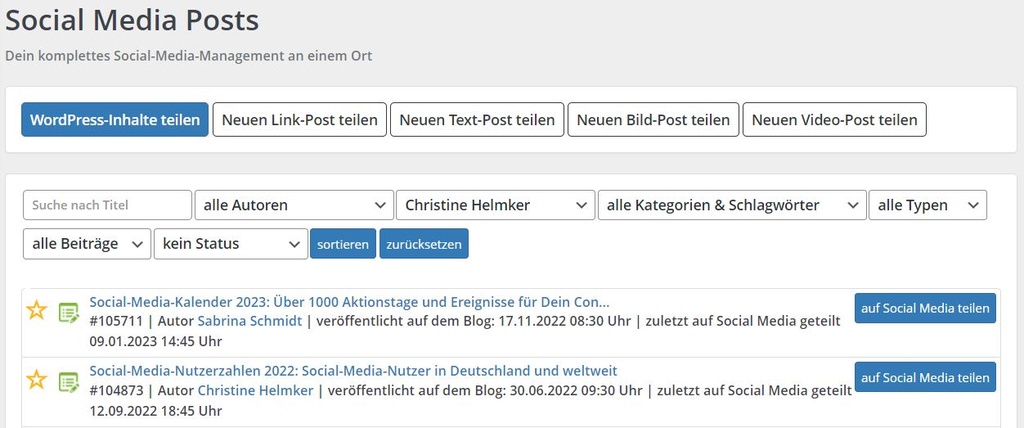Click the subtitle 'Dein komplettes Social-Media-Management an einem Ort'
1024x428 pixels.
189,56
